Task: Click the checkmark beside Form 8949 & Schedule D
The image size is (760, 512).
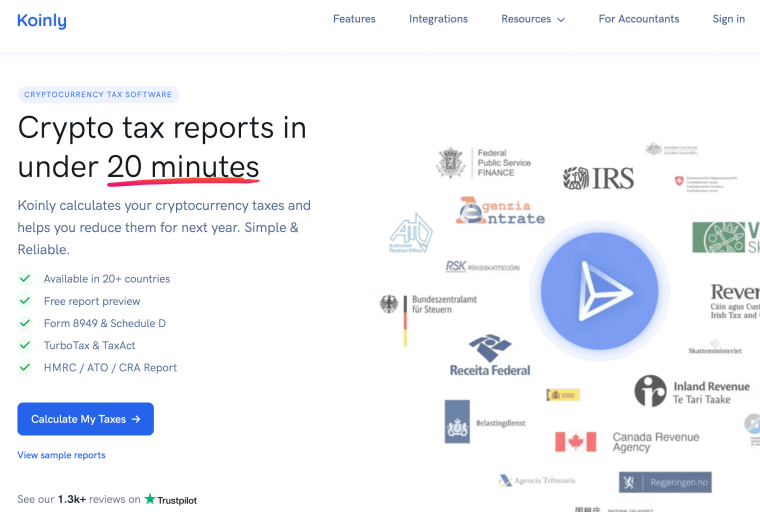Action: coord(25,323)
